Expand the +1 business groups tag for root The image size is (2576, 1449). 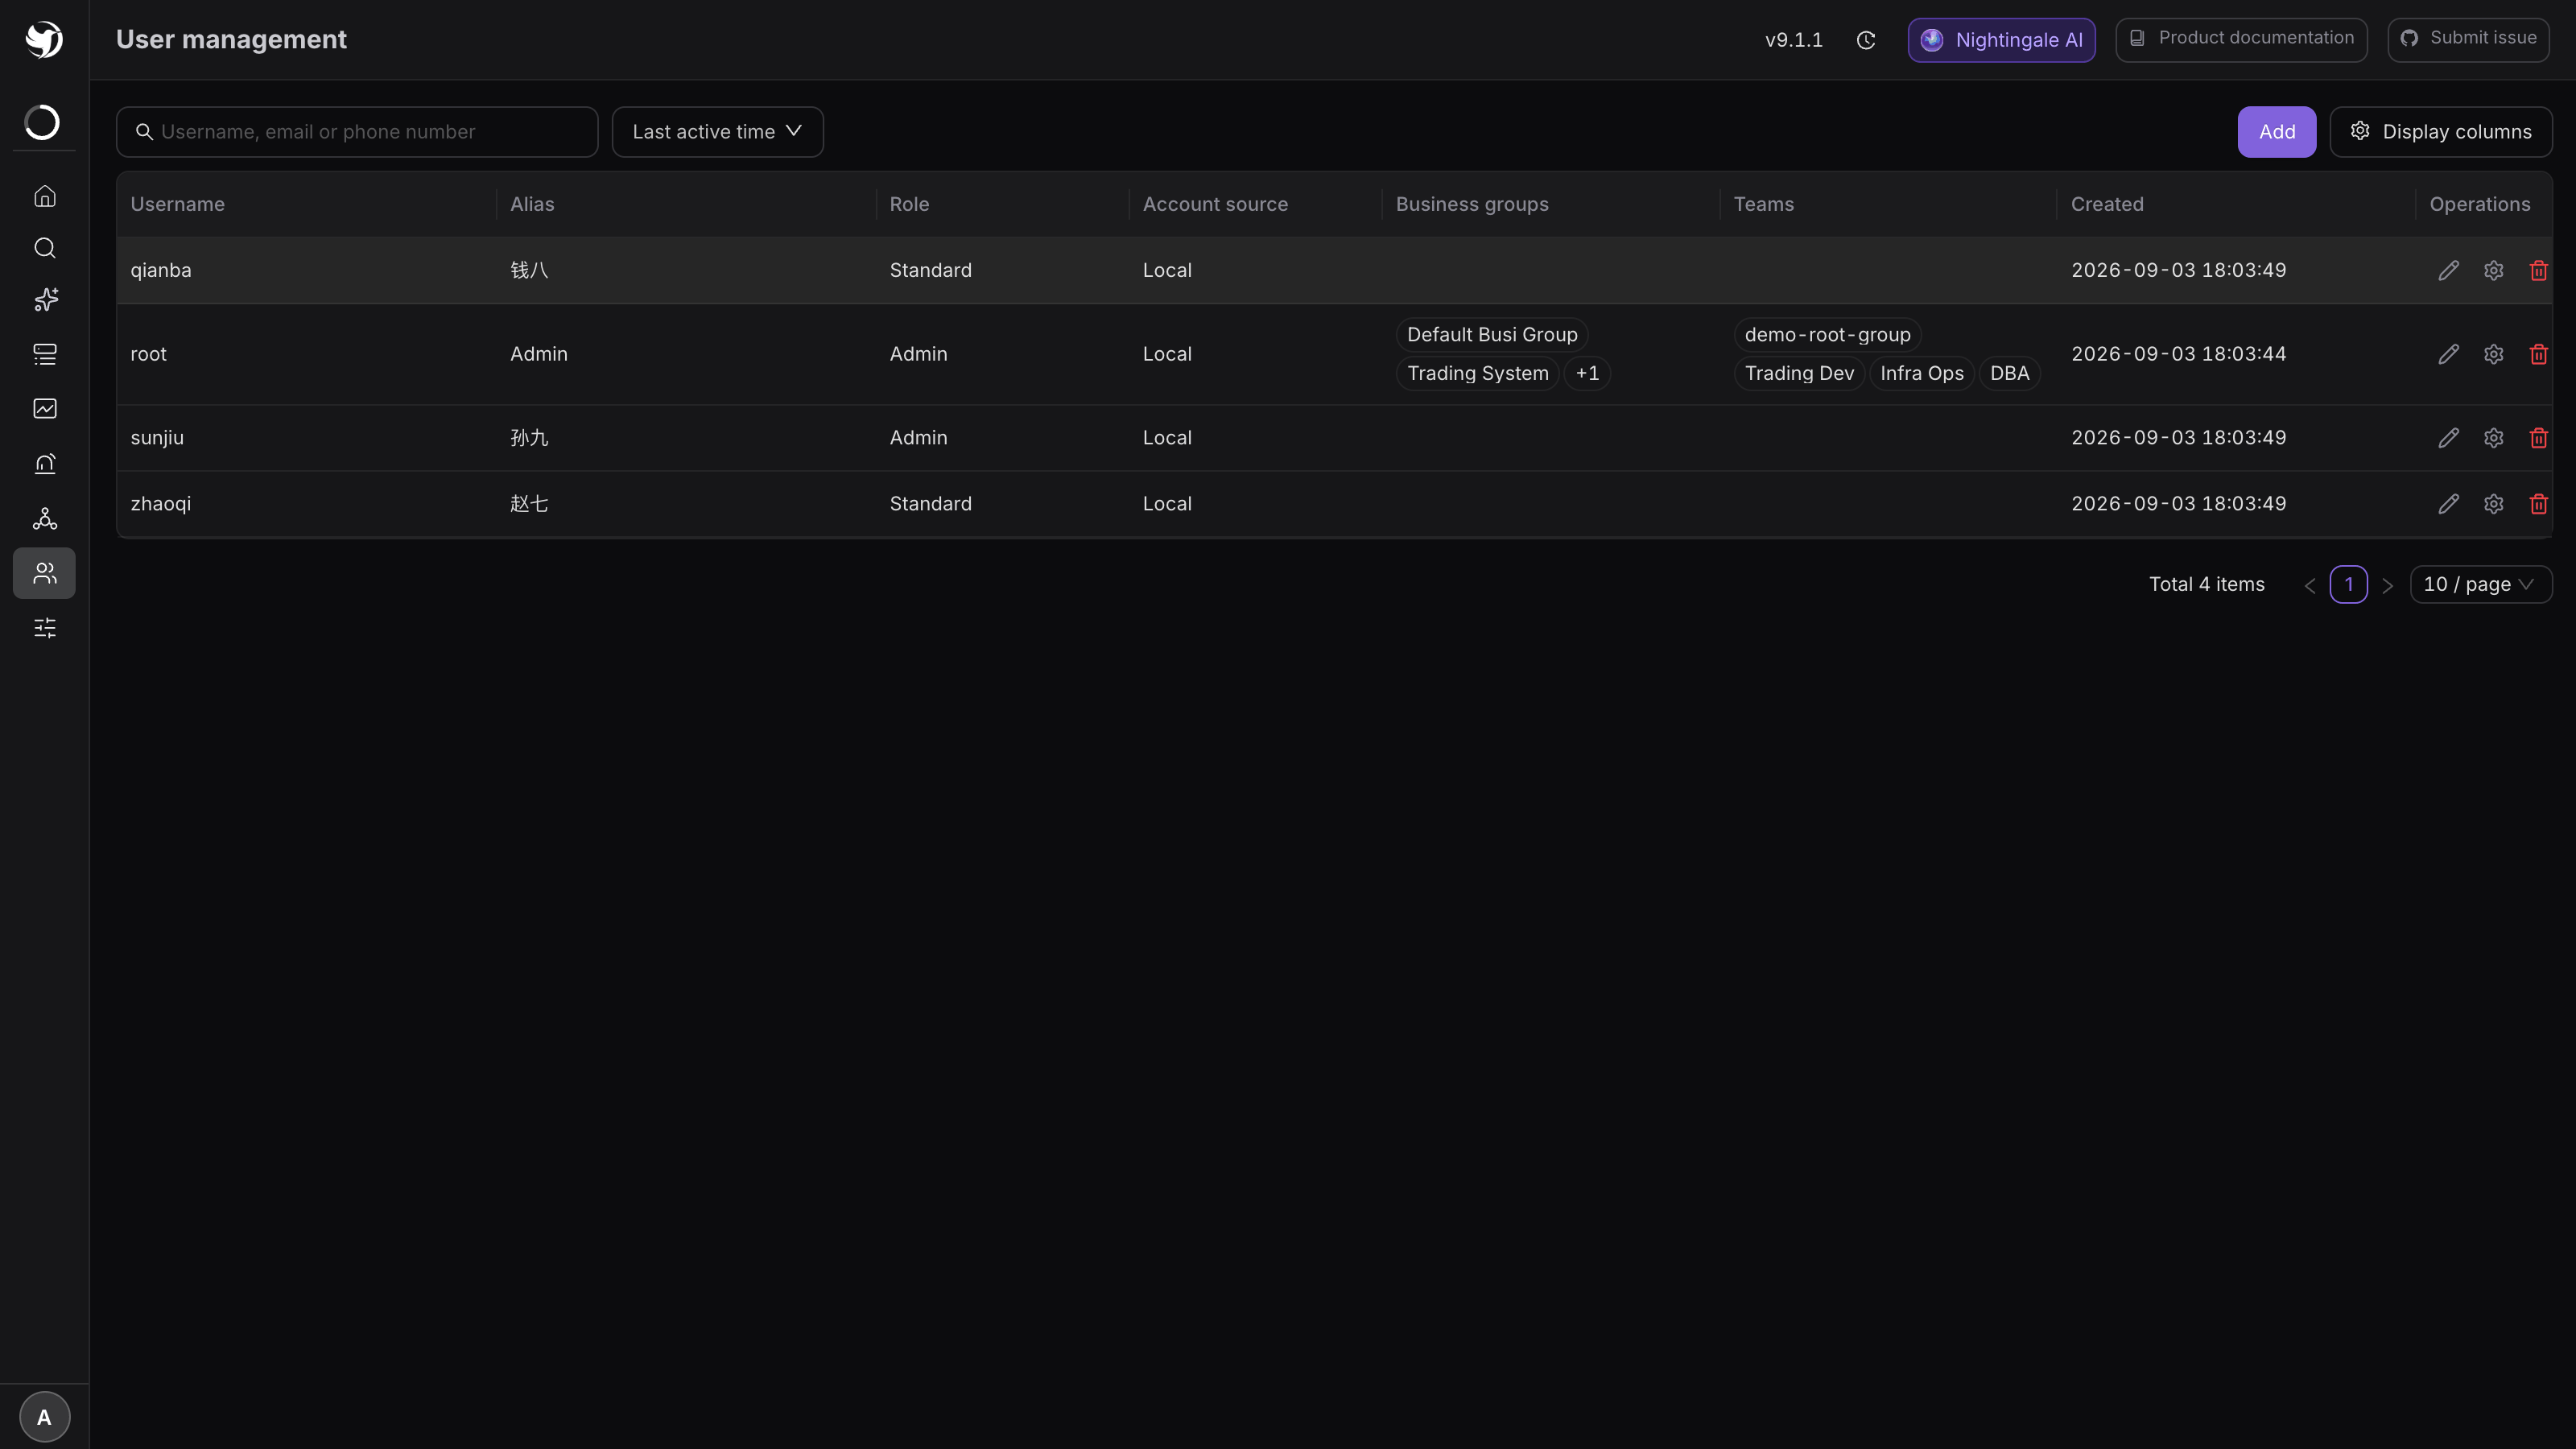click(1587, 374)
